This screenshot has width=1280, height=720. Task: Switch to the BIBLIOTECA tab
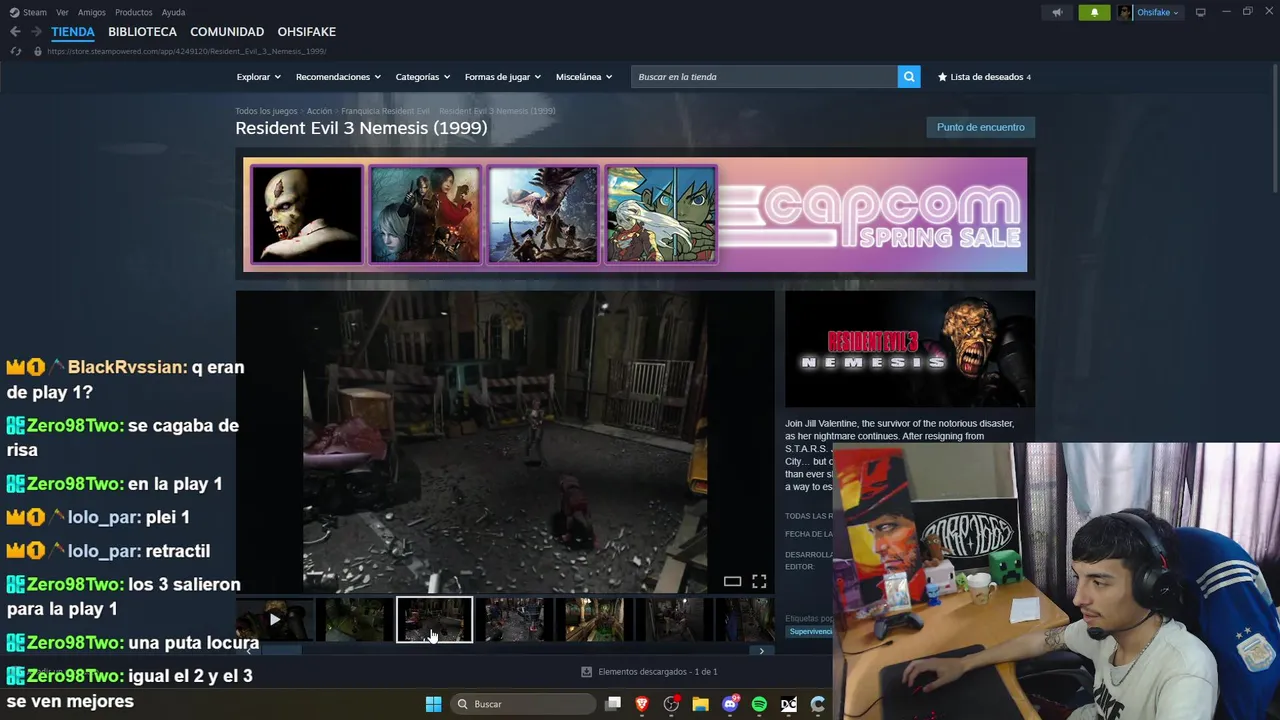click(x=142, y=32)
